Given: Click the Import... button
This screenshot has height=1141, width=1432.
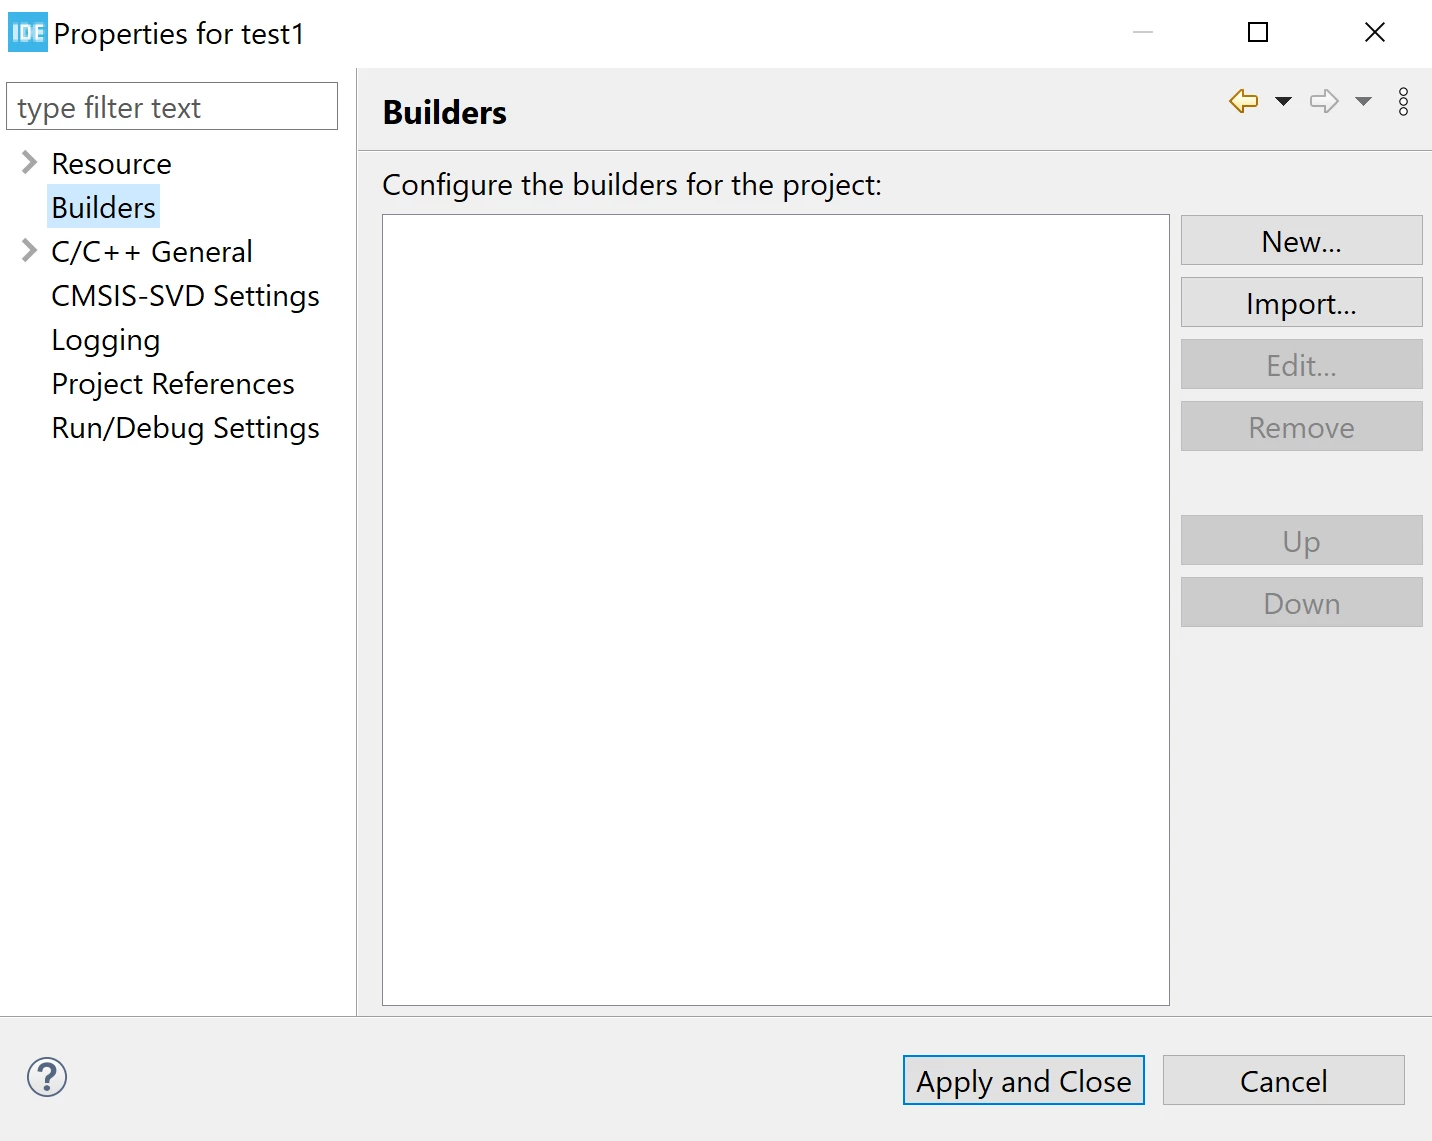Looking at the screenshot, I should pyautogui.click(x=1301, y=302).
